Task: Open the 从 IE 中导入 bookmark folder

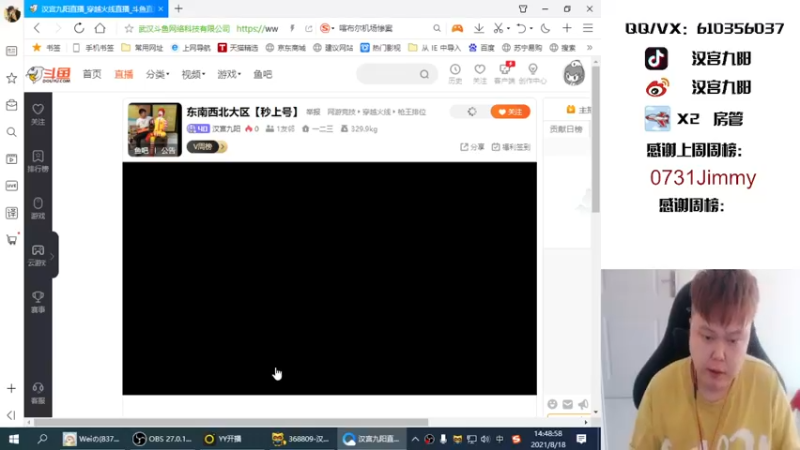Action: tap(434, 47)
